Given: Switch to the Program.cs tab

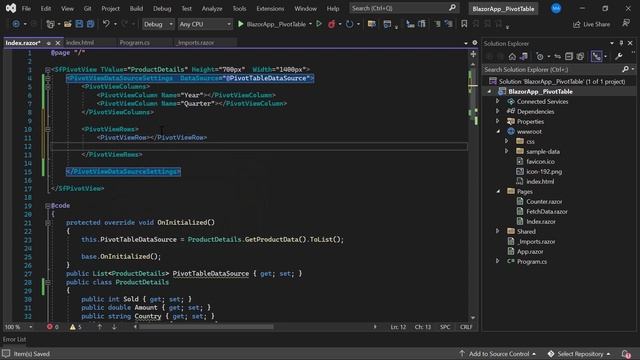Looking at the screenshot, I should pos(135,42).
